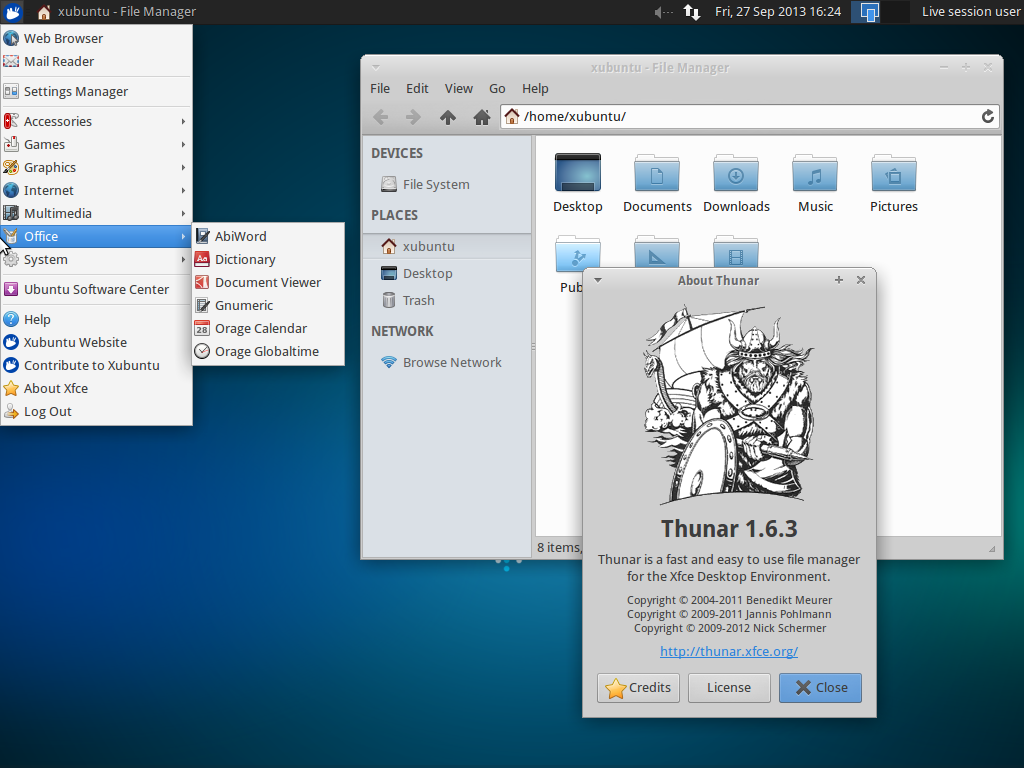This screenshot has width=1024, height=768.
Task: Open the File menu in Thunar
Action: pyautogui.click(x=379, y=88)
